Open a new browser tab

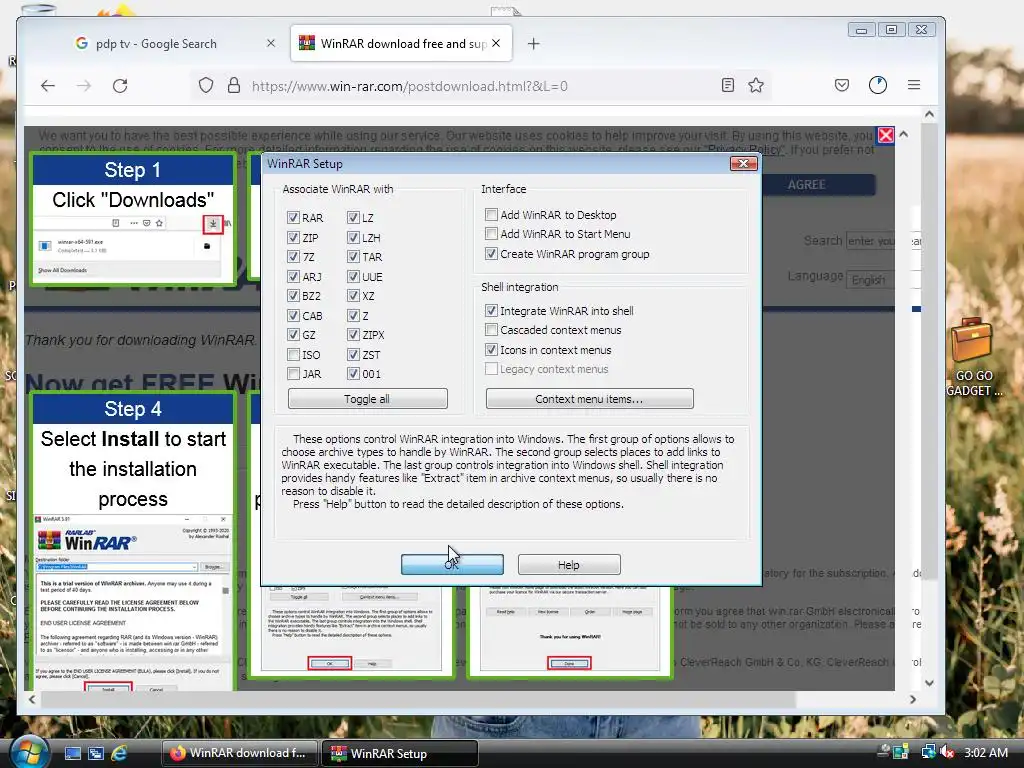(x=534, y=44)
